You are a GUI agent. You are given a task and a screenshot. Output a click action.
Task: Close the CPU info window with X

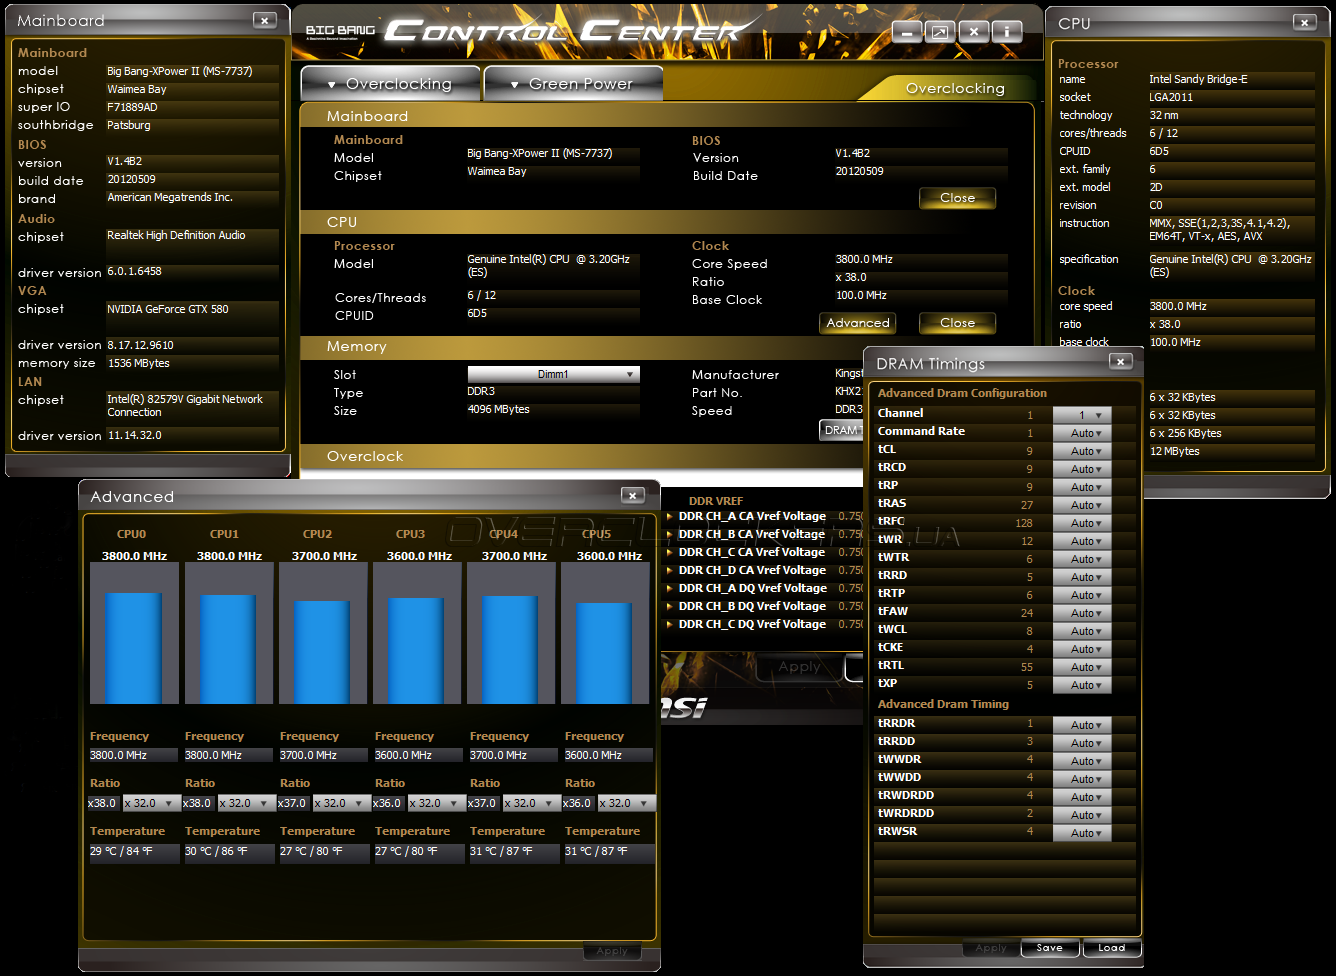click(1304, 22)
